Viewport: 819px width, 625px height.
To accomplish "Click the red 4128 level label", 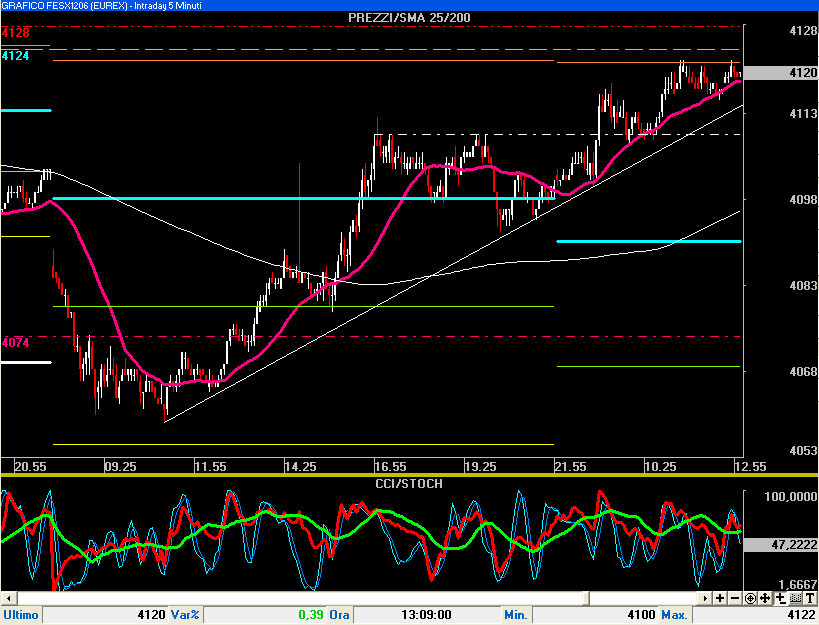I will [x=15, y=33].
